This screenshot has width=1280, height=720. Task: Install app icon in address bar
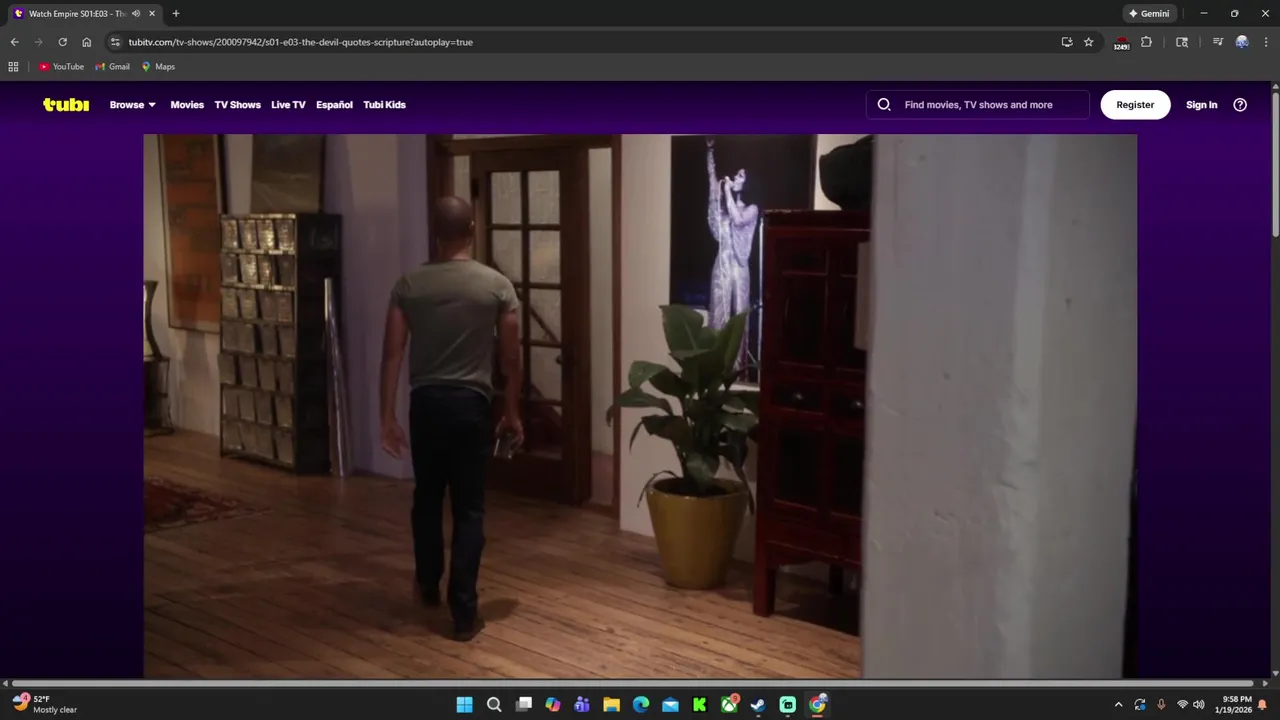pyautogui.click(x=1067, y=42)
